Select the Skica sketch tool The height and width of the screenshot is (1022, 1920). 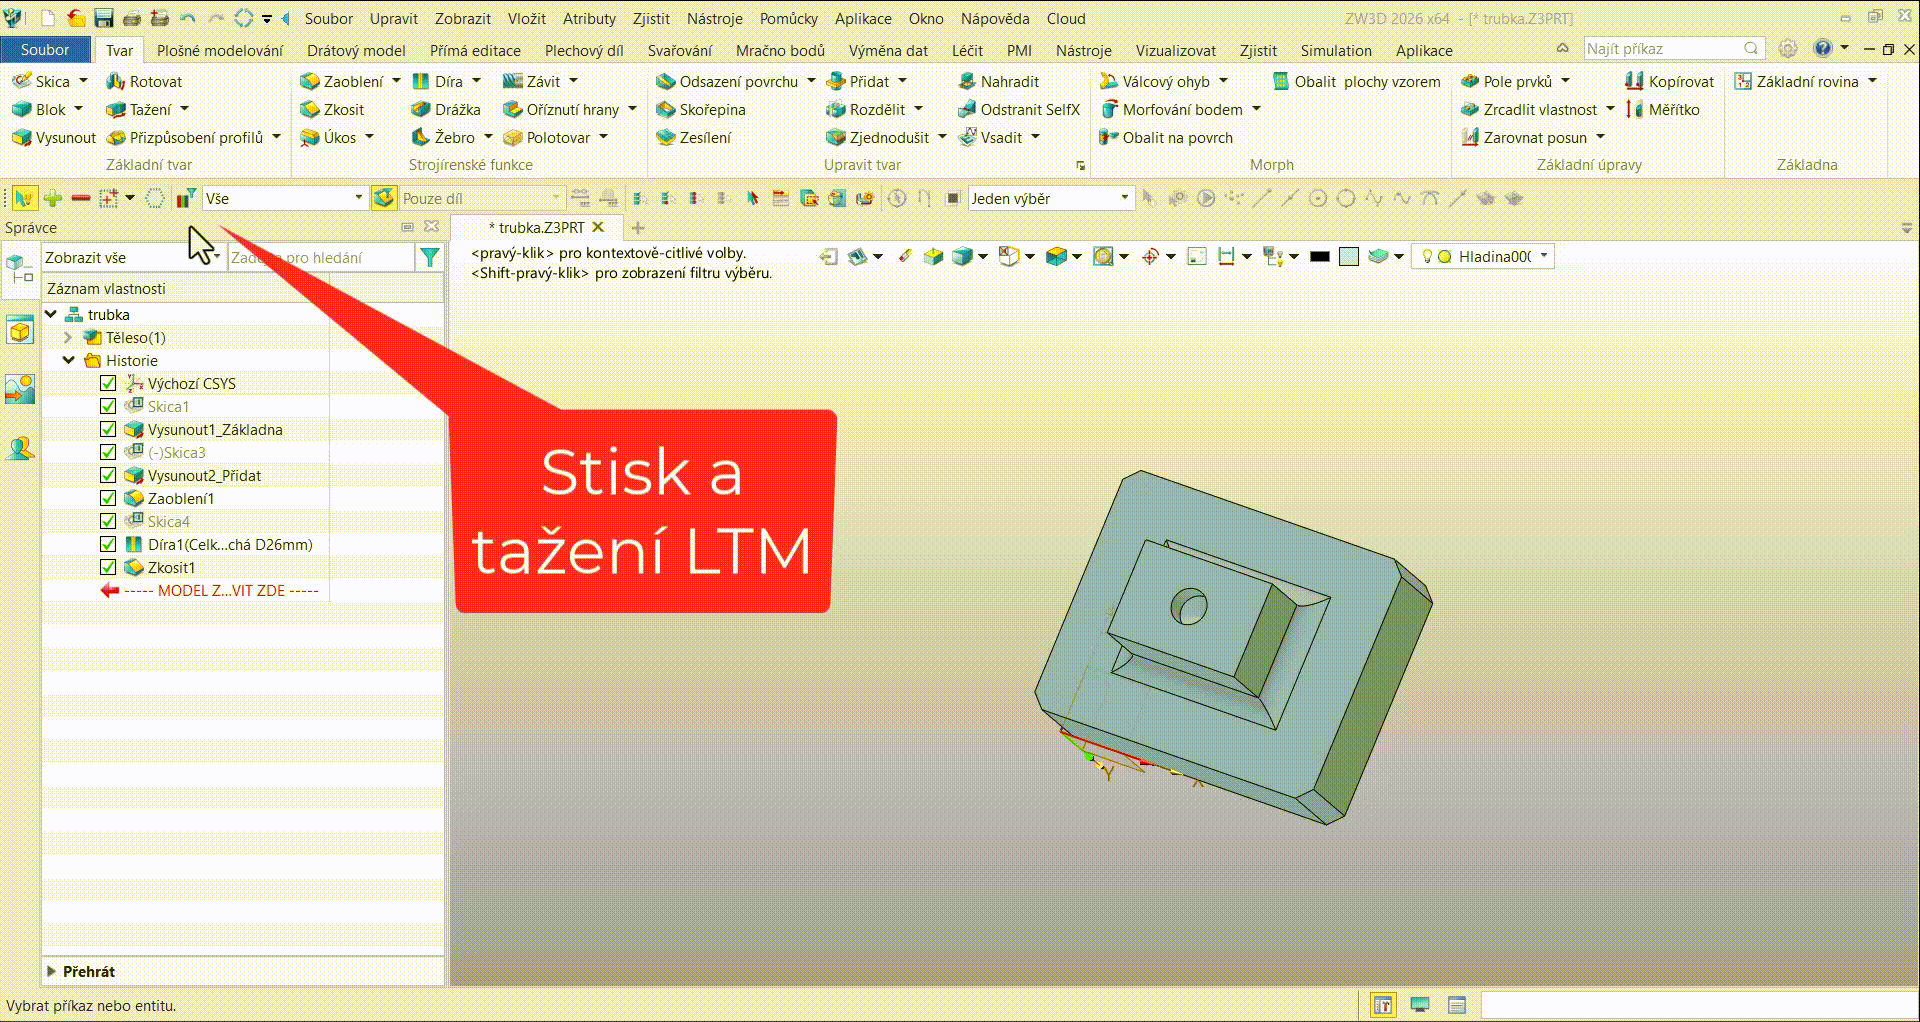pyautogui.click(x=41, y=81)
